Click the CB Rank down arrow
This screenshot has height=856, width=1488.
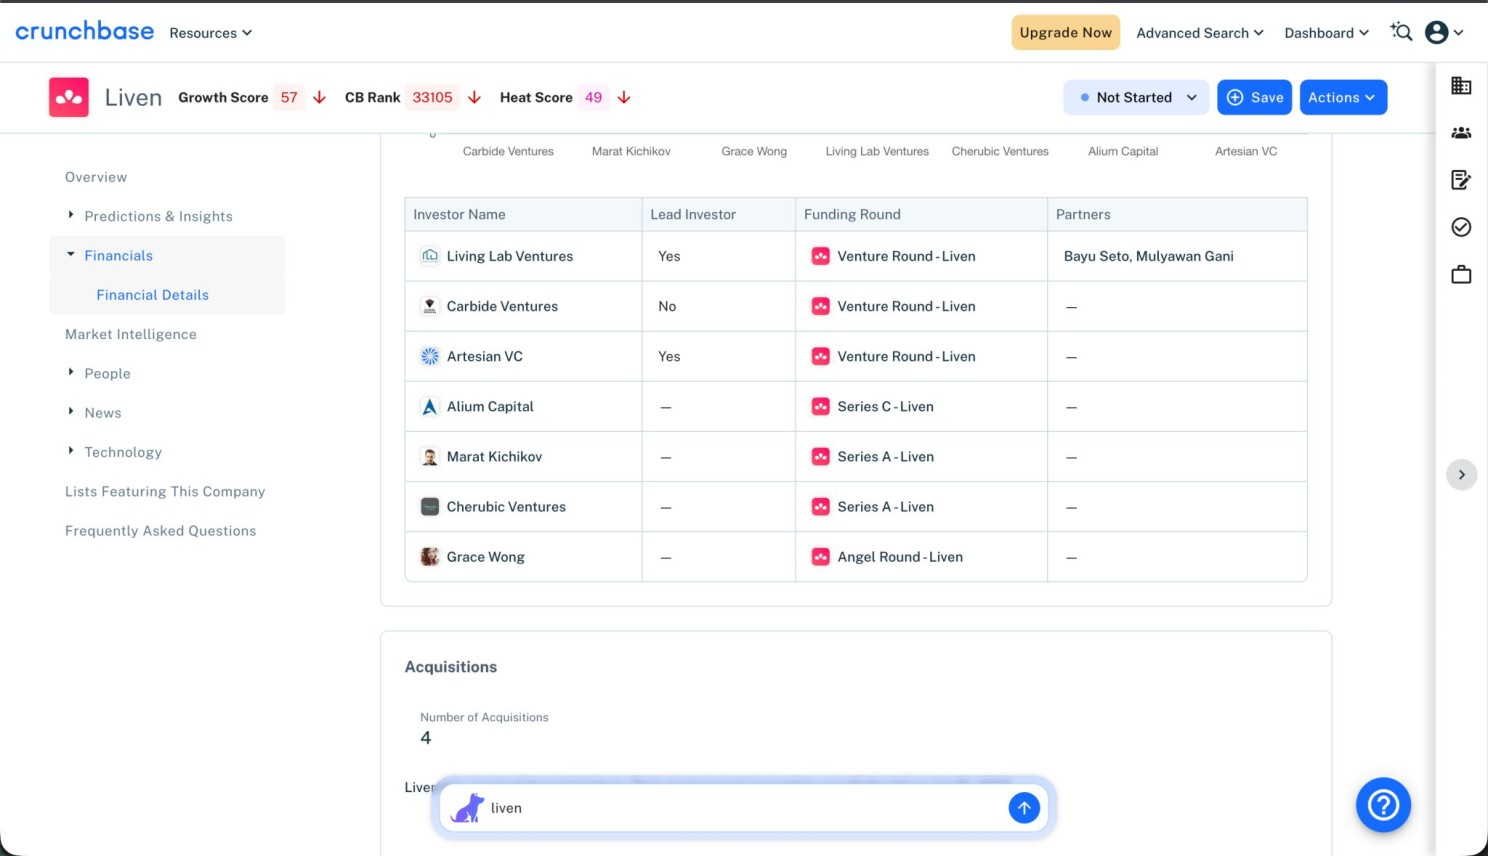tap(475, 97)
